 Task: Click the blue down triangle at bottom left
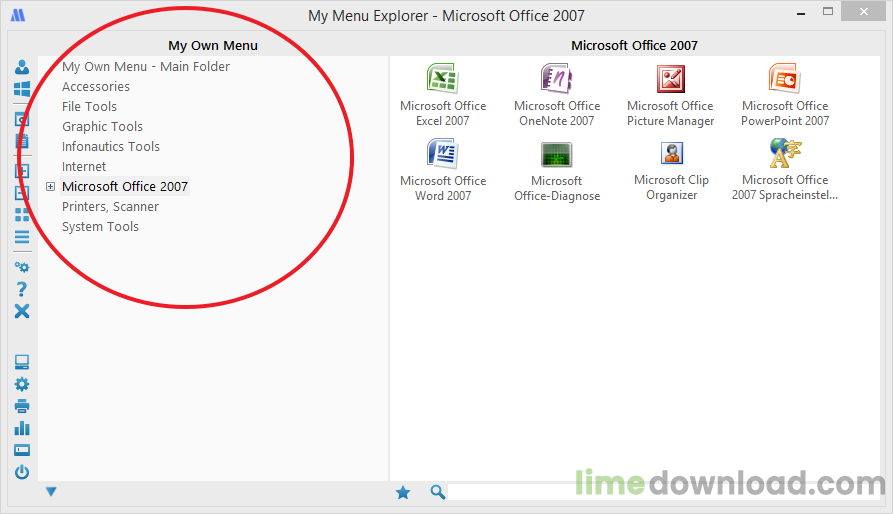51,491
